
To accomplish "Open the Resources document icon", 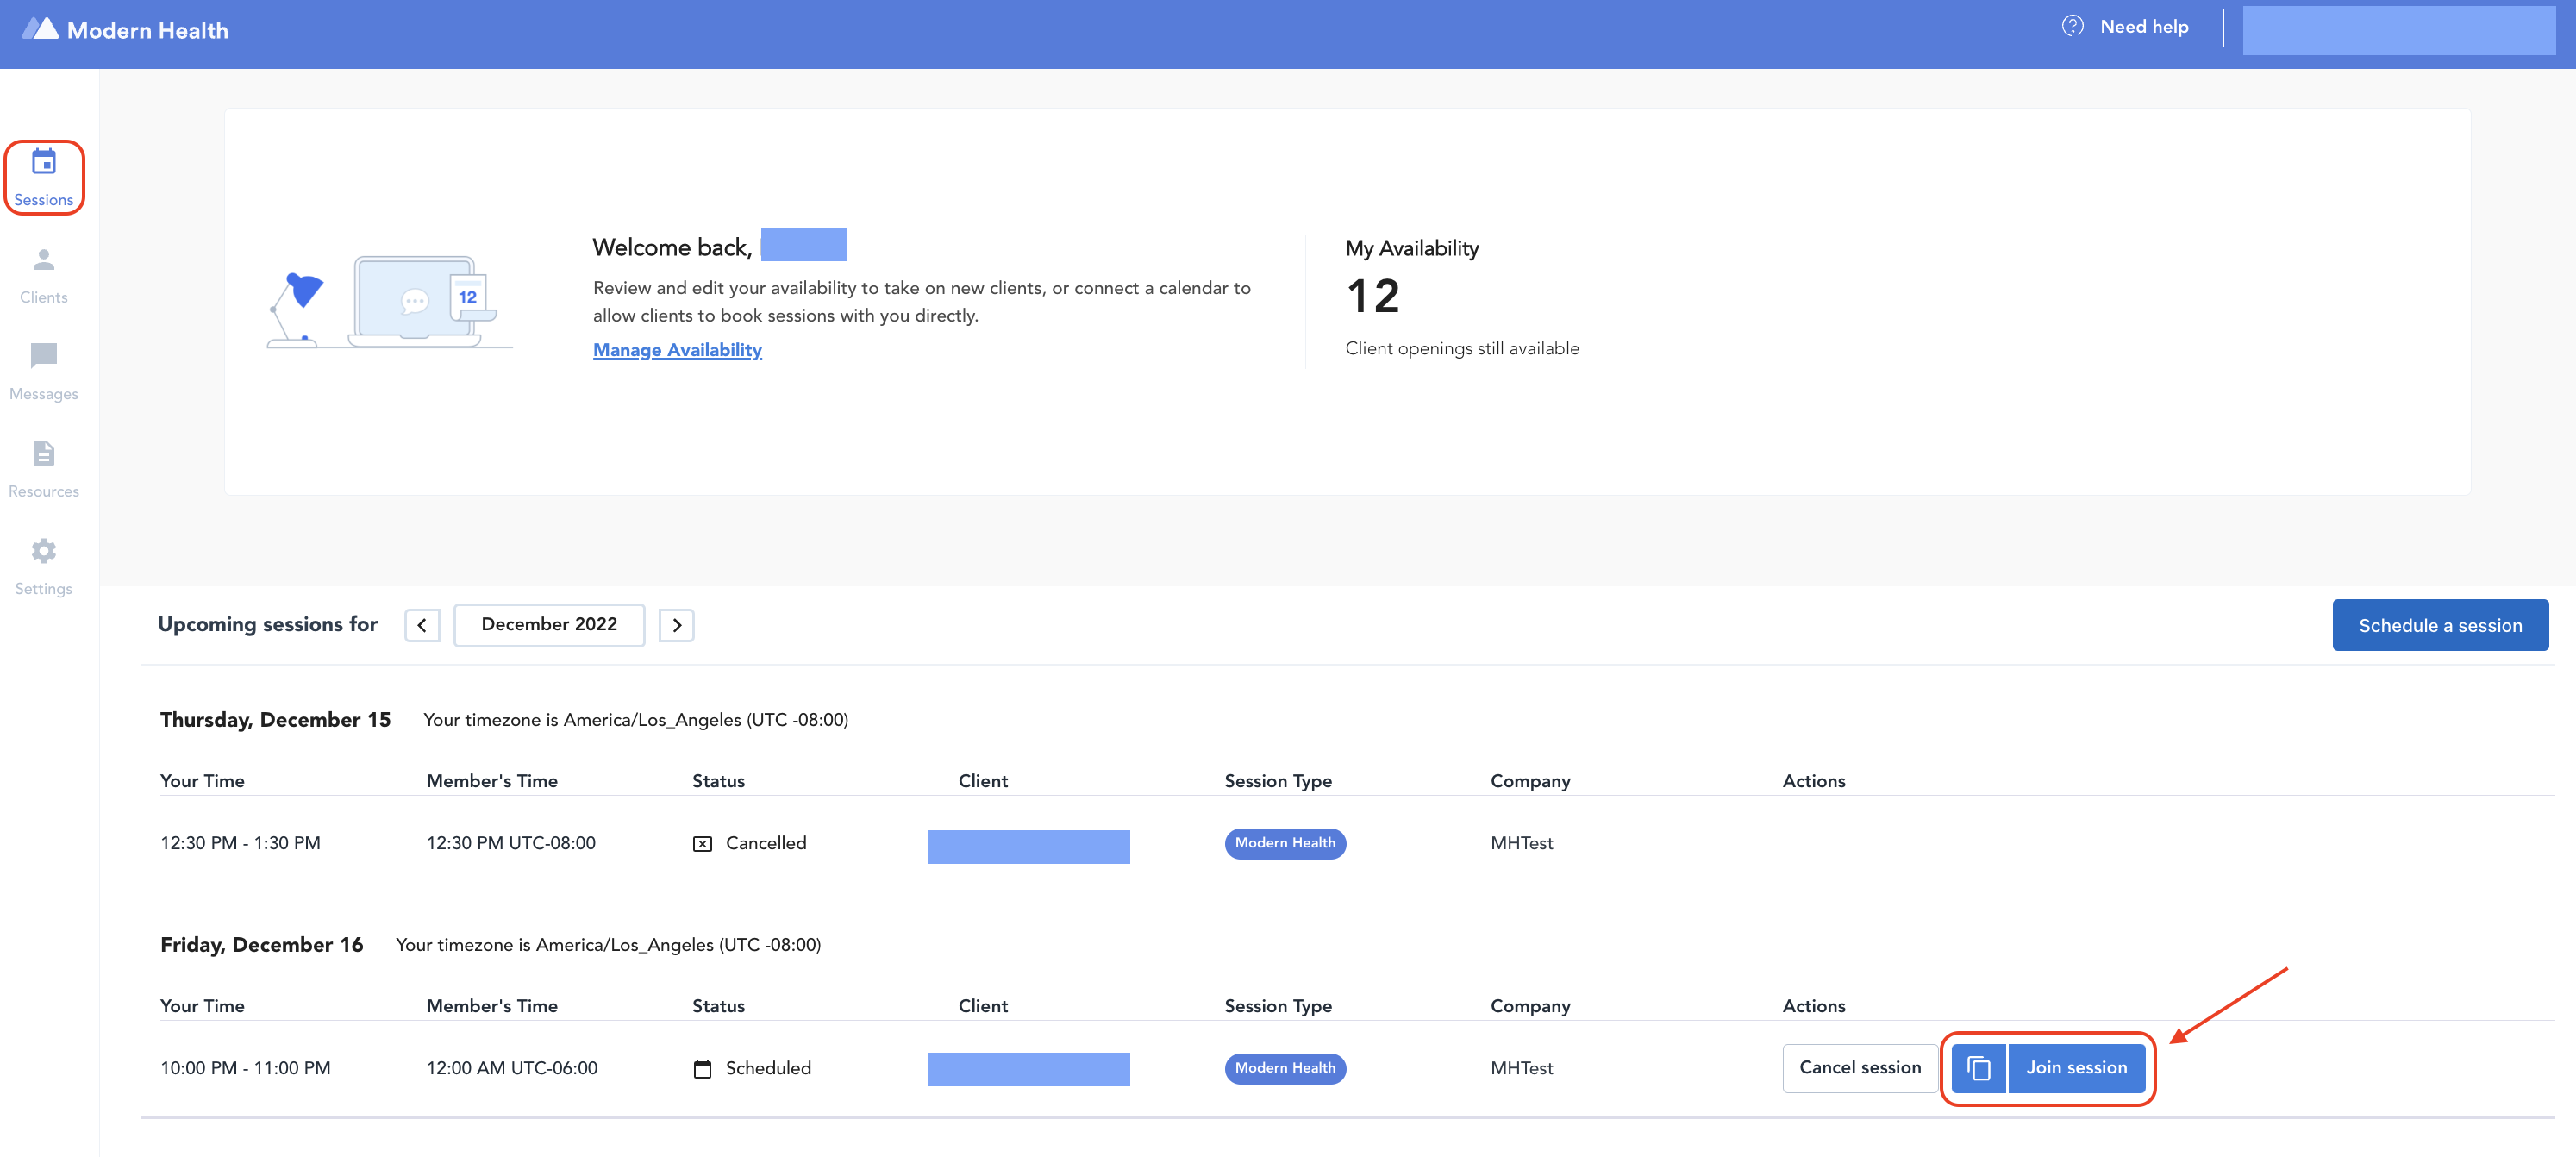I will click(44, 454).
